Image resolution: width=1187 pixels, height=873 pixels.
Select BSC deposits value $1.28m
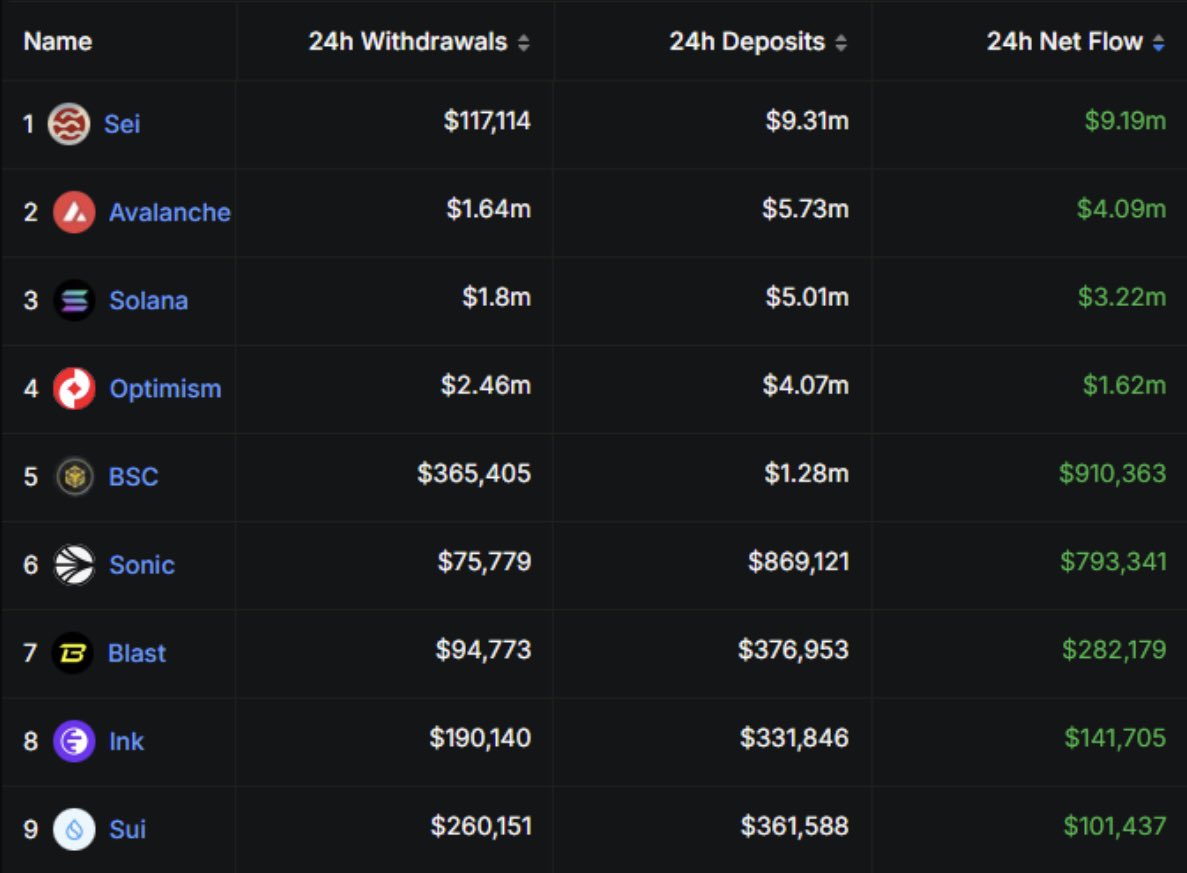pyautogui.click(x=806, y=473)
